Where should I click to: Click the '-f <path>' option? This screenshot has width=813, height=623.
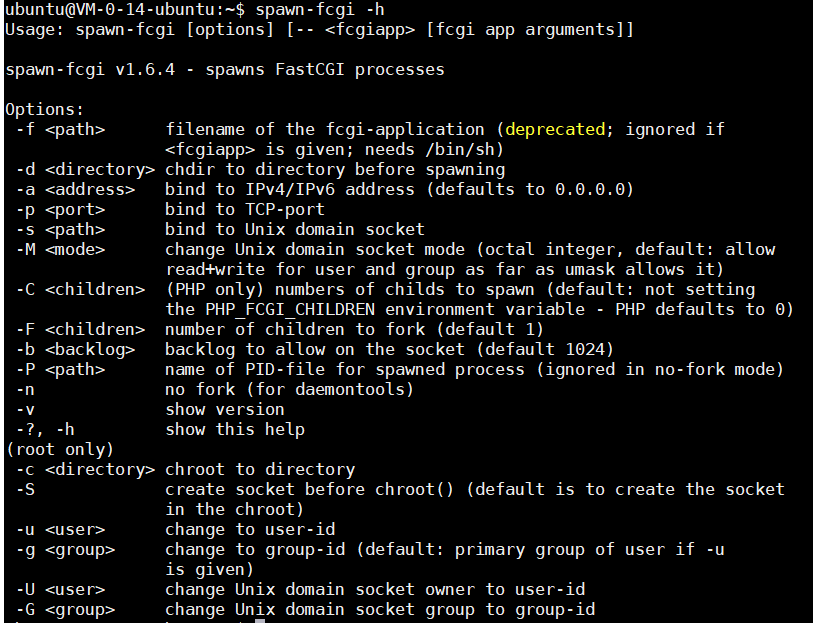pyautogui.click(x=60, y=129)
